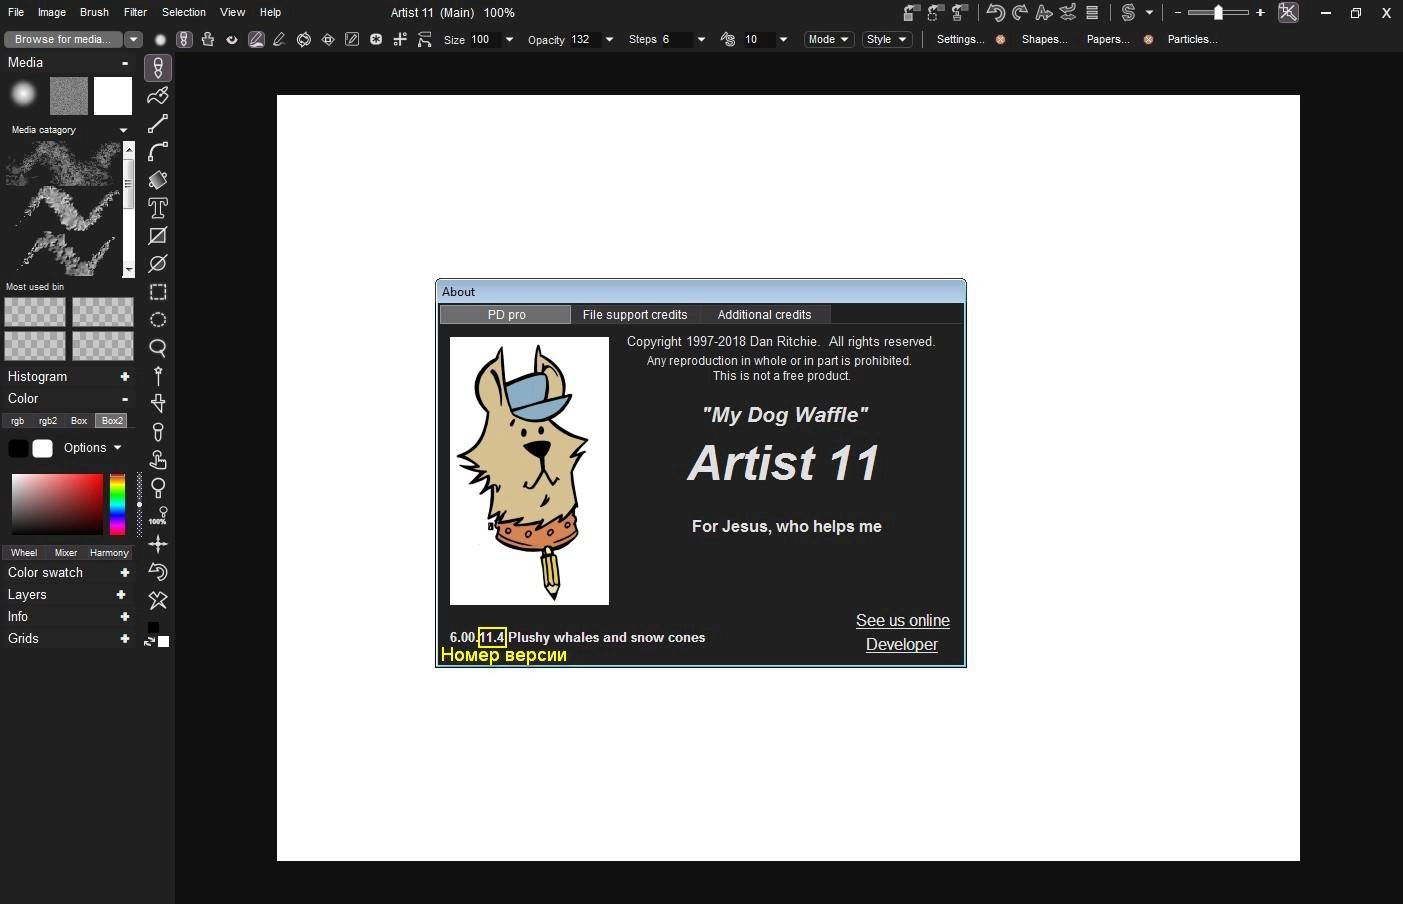Select the curve drawing tool
1403x904 pixels.
click(x=158, y=152)
